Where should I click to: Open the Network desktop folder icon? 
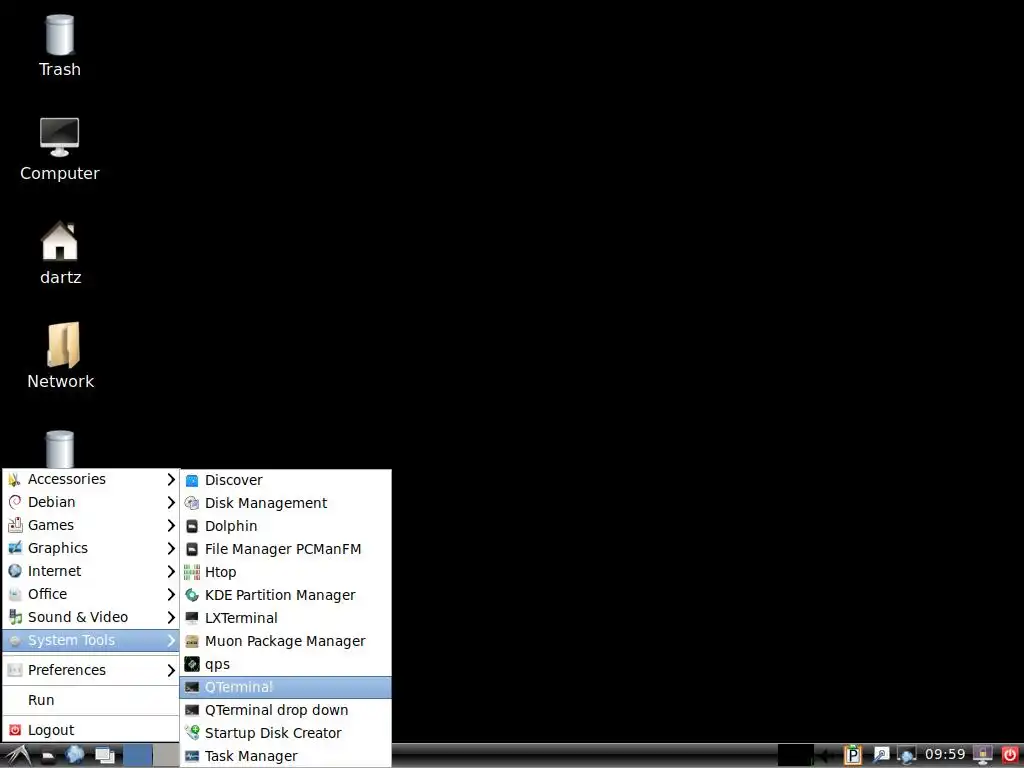pos(61,356)
